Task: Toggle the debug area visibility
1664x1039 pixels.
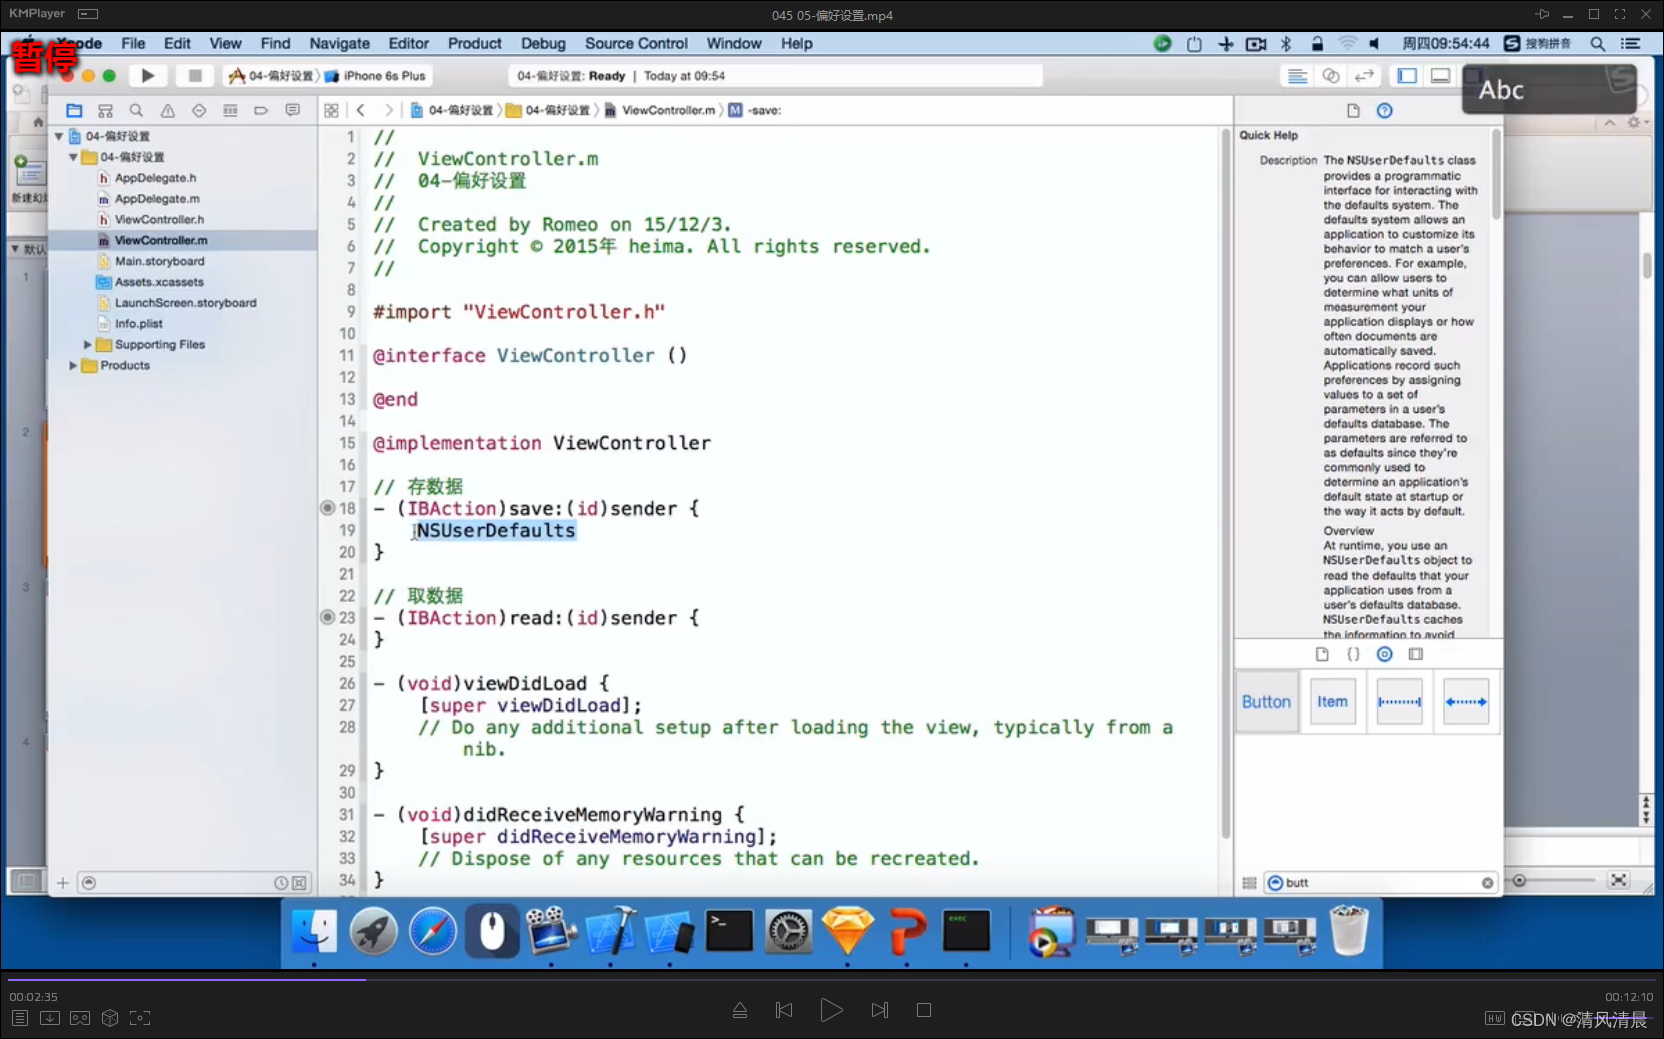Action: 1440,76
